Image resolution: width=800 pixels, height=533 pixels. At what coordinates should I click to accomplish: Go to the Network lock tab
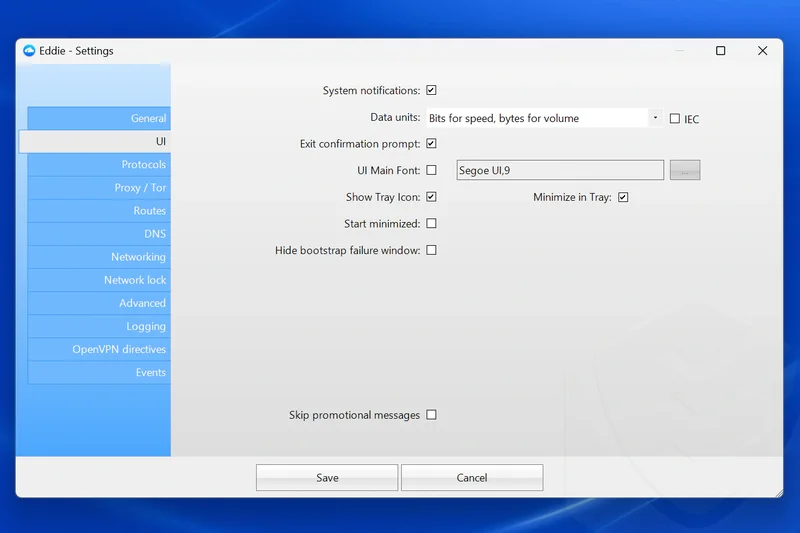99,280
